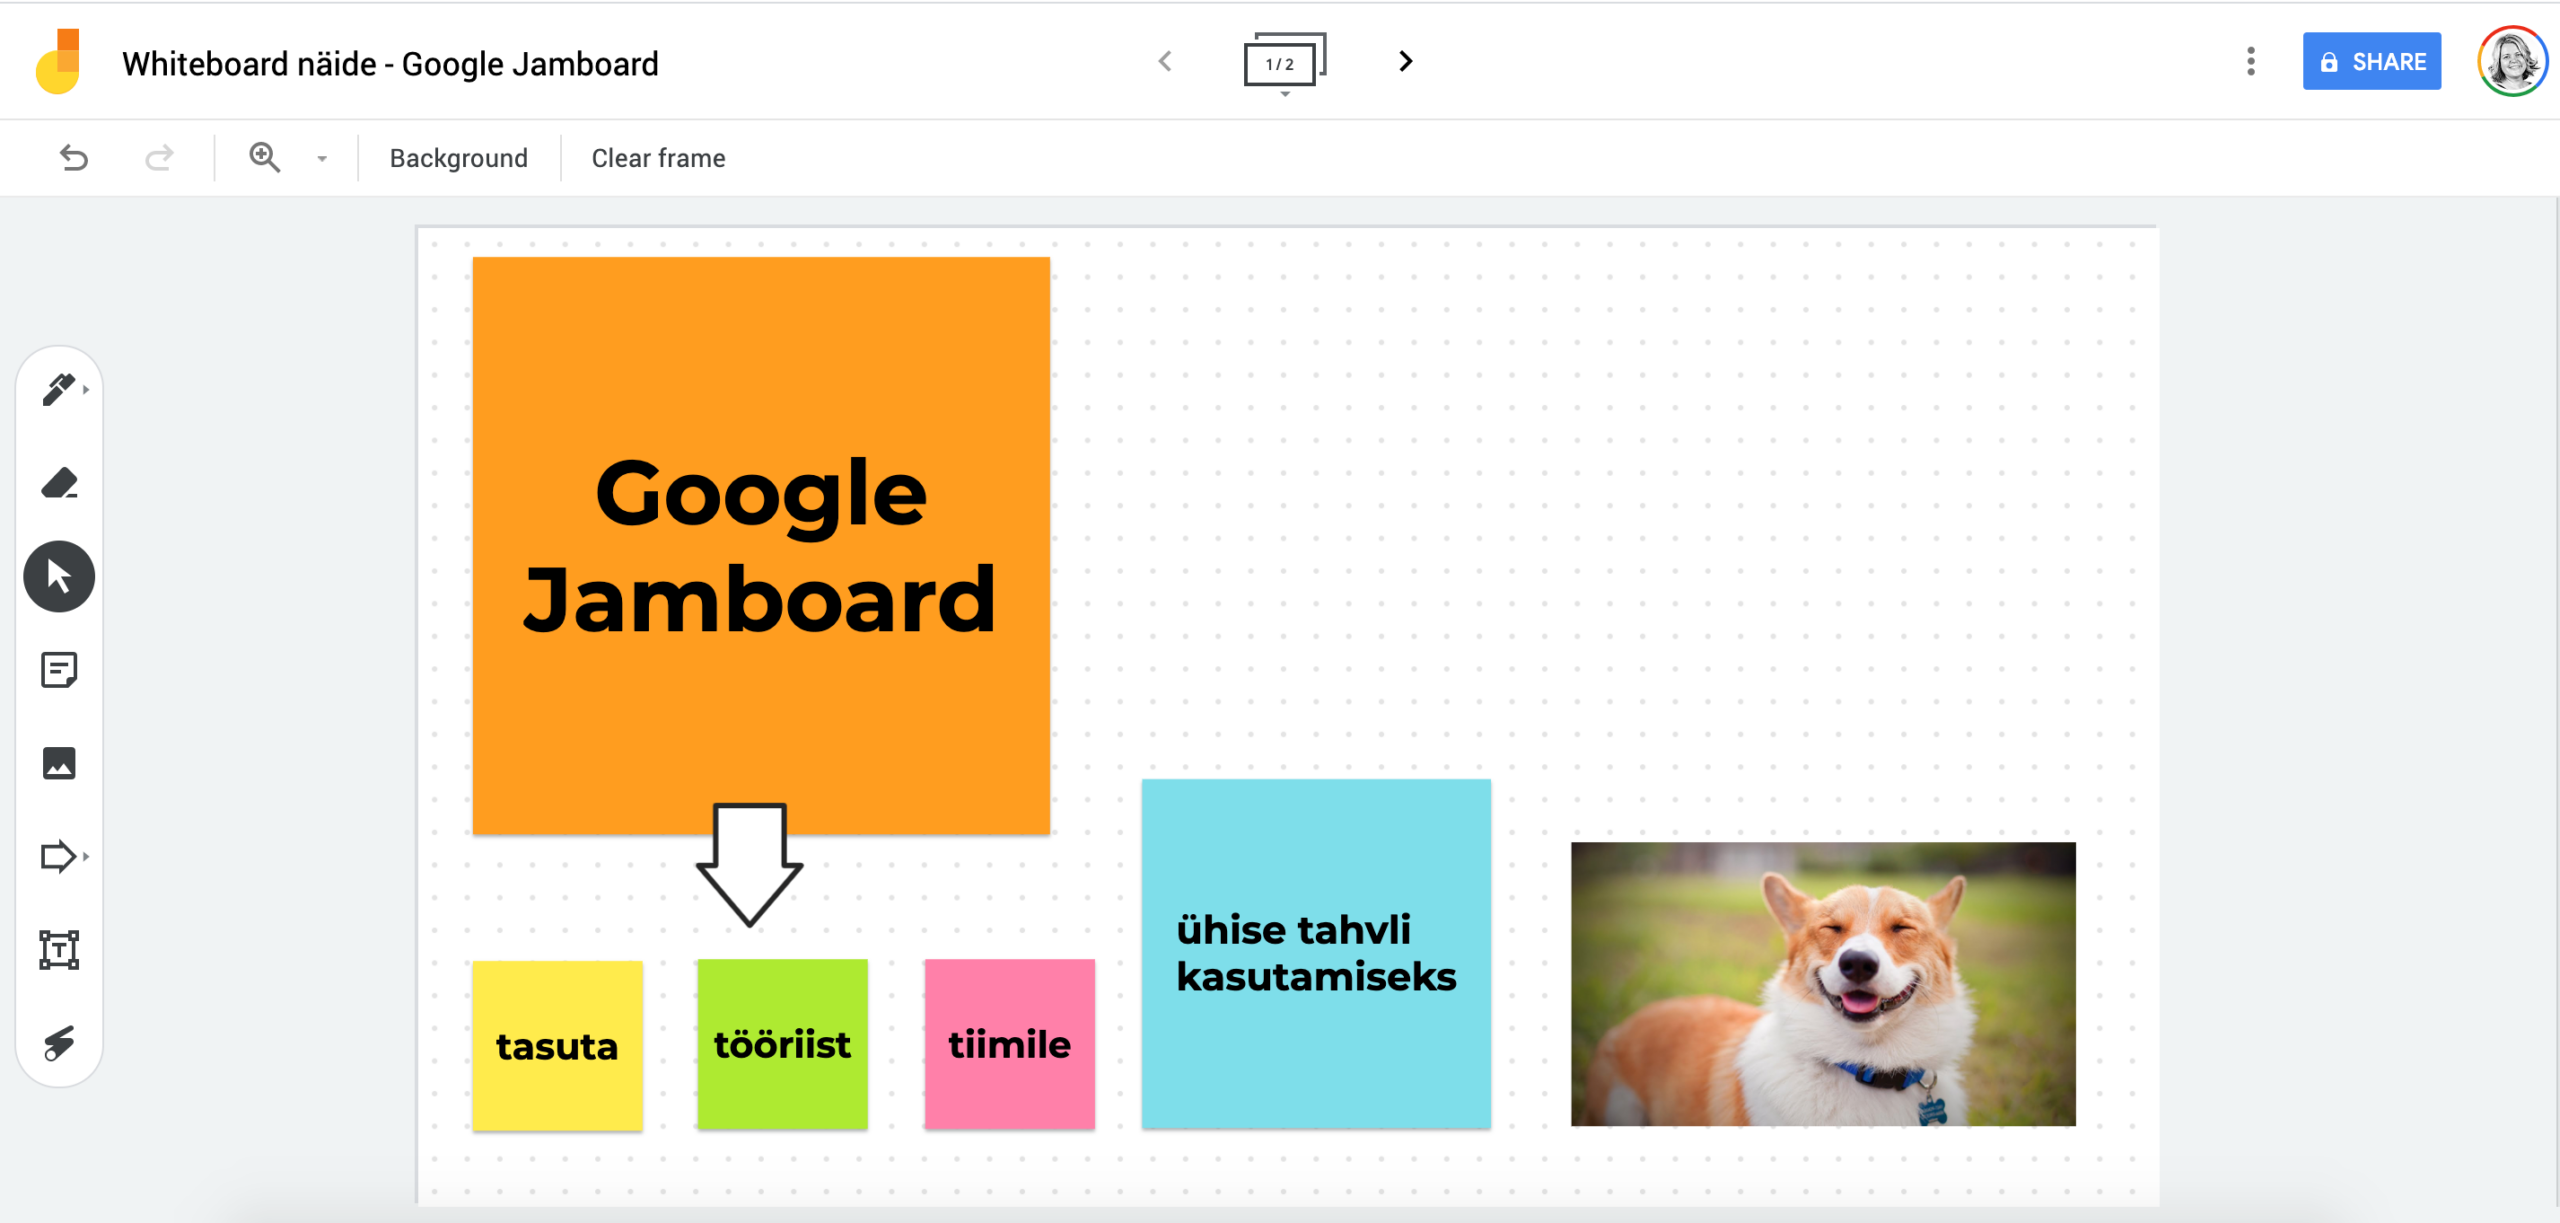Select the eraser tool
The width and height of the screenshot is (2560, 1223).
57,483
